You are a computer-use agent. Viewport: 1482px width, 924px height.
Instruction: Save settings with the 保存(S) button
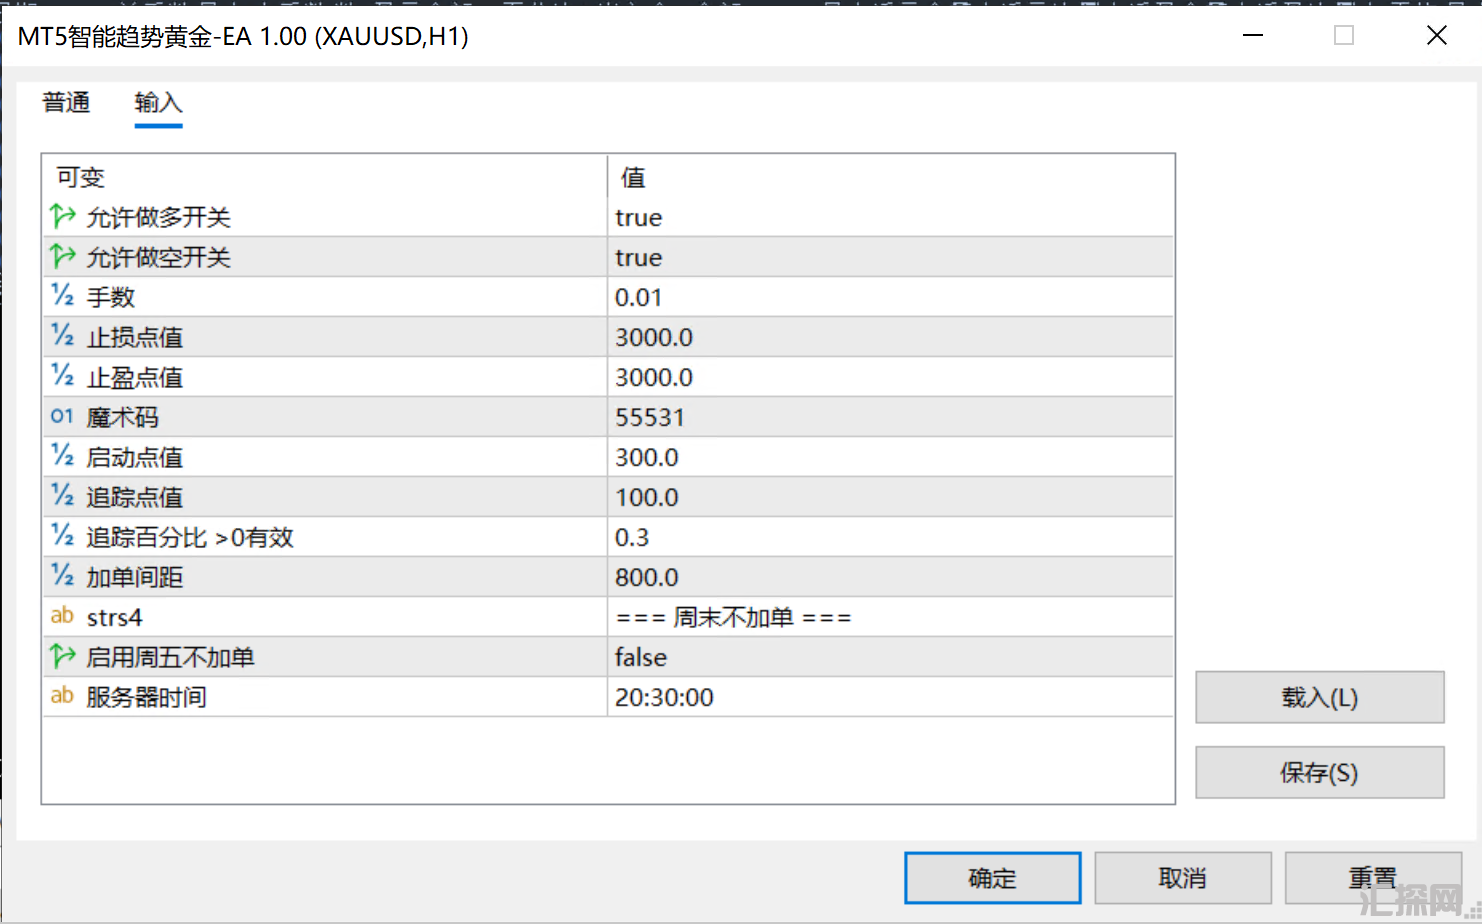coord(1319,772)
